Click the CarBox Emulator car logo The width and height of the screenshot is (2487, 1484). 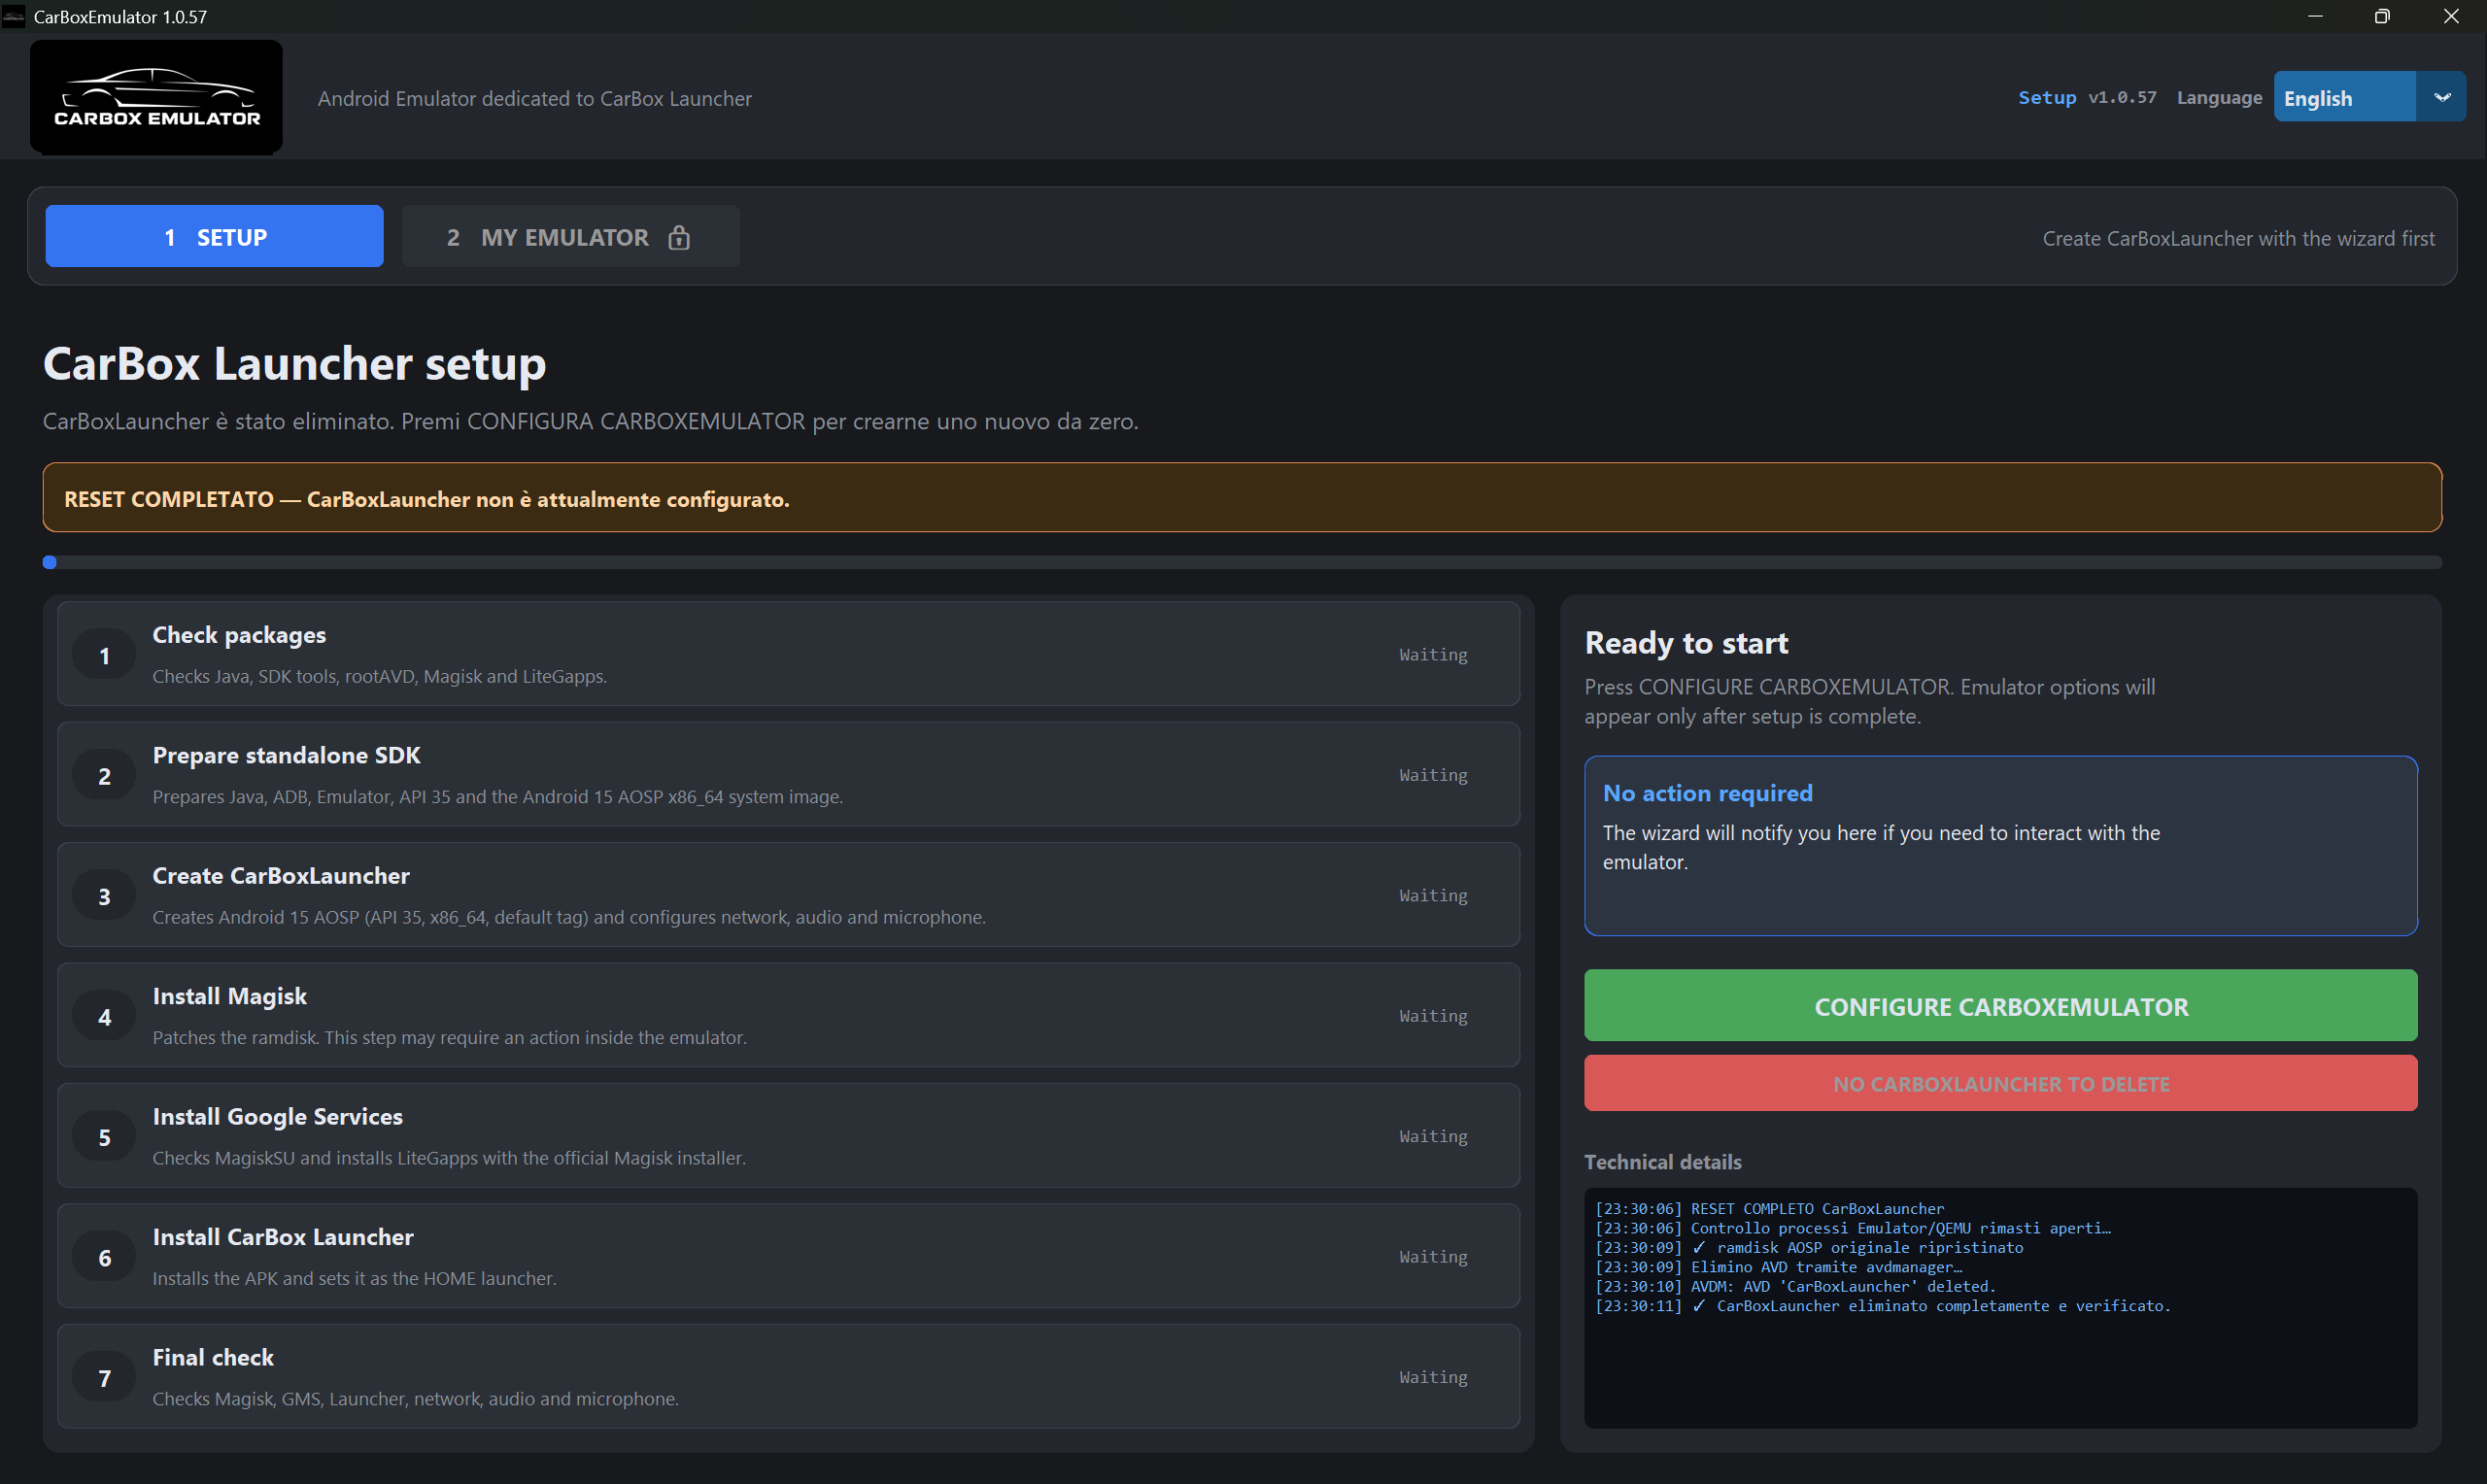(x=156, y=97)
